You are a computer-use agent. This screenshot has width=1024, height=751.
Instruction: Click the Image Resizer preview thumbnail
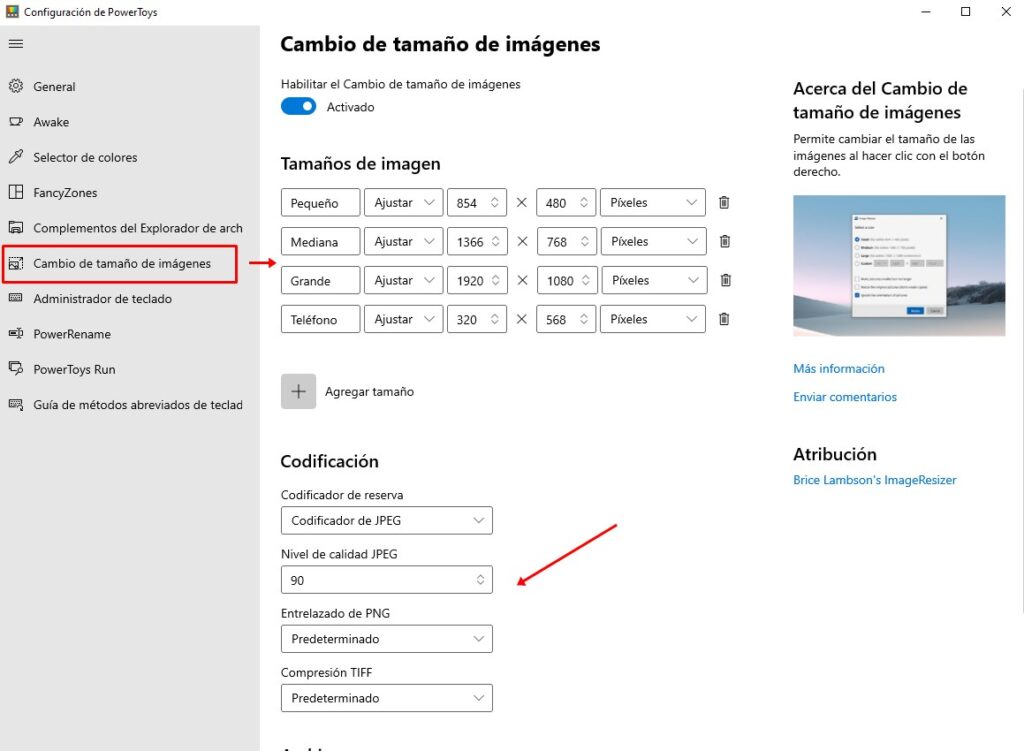coord(899,266)
